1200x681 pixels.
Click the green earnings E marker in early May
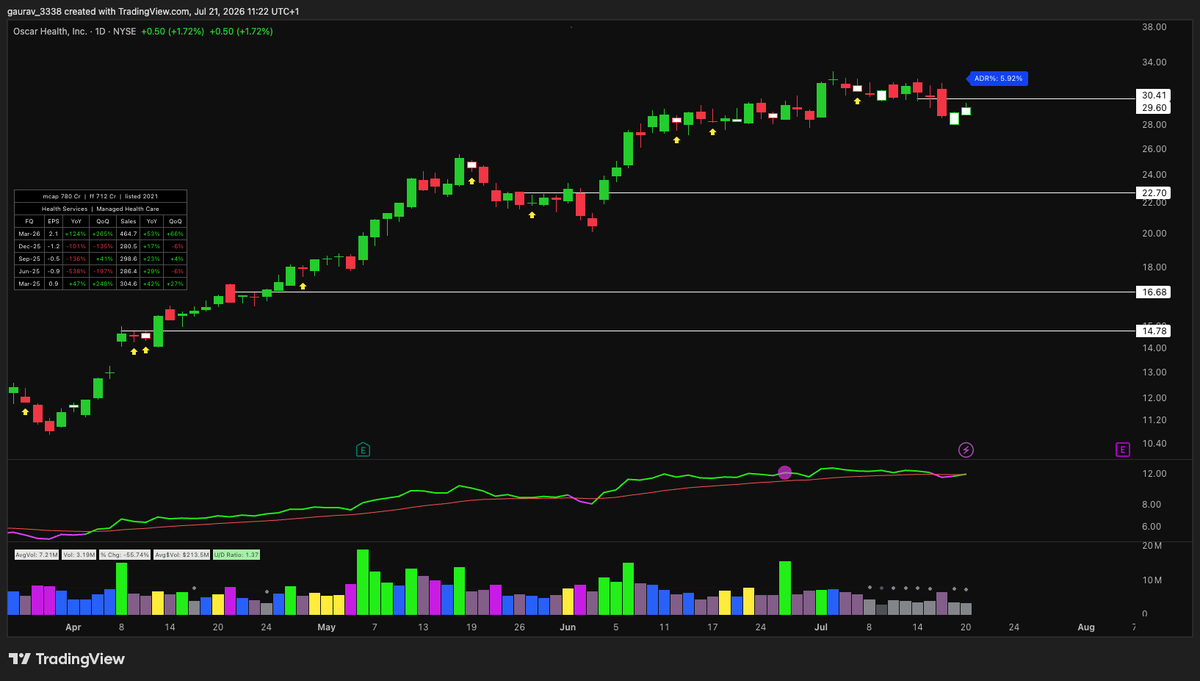(363, 450)
